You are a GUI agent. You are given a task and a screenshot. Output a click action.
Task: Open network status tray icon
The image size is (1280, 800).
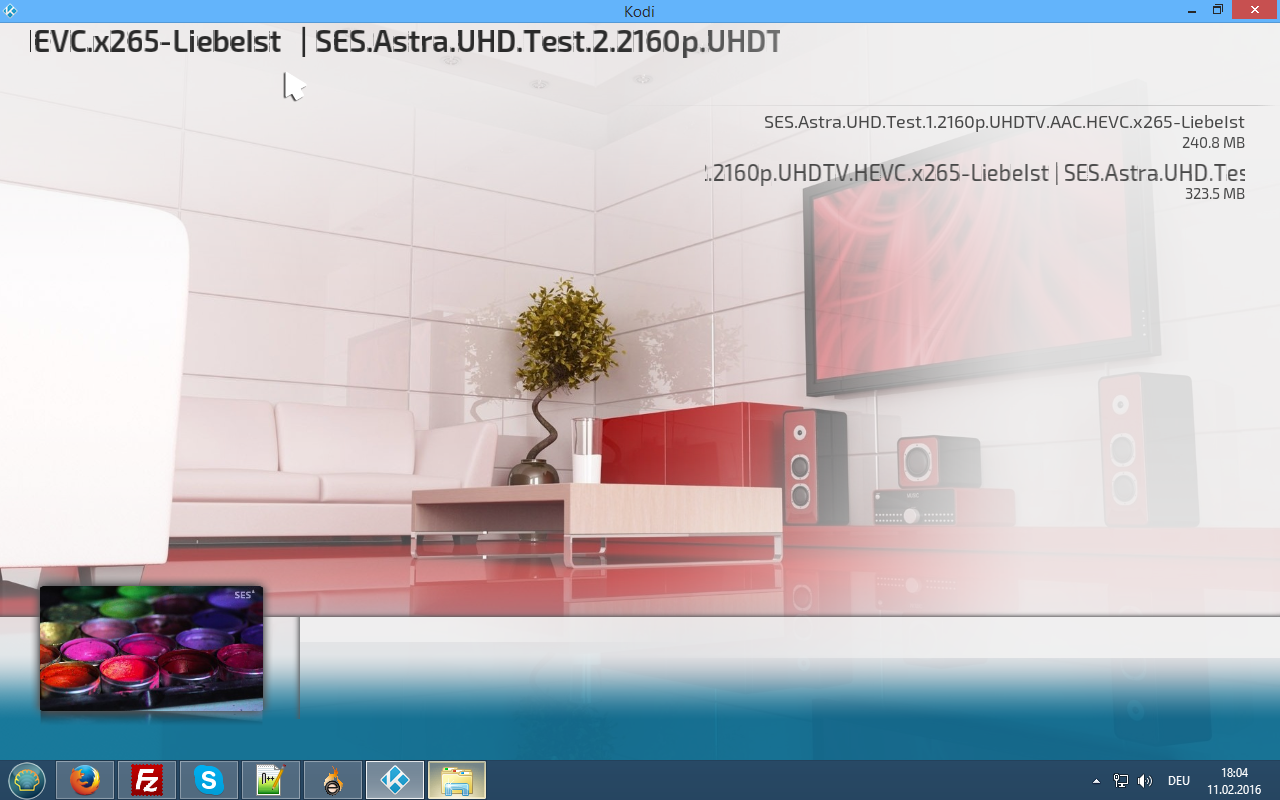coord(1121,781)
